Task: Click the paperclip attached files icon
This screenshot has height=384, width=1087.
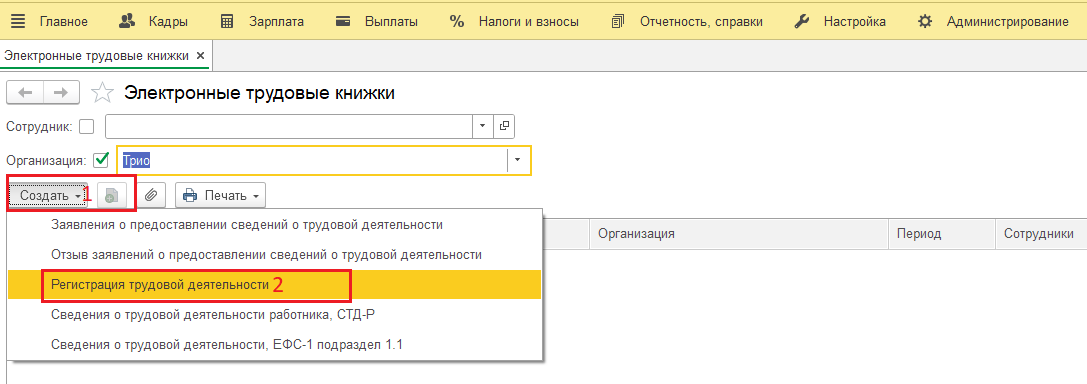Action: click(150, 195)
